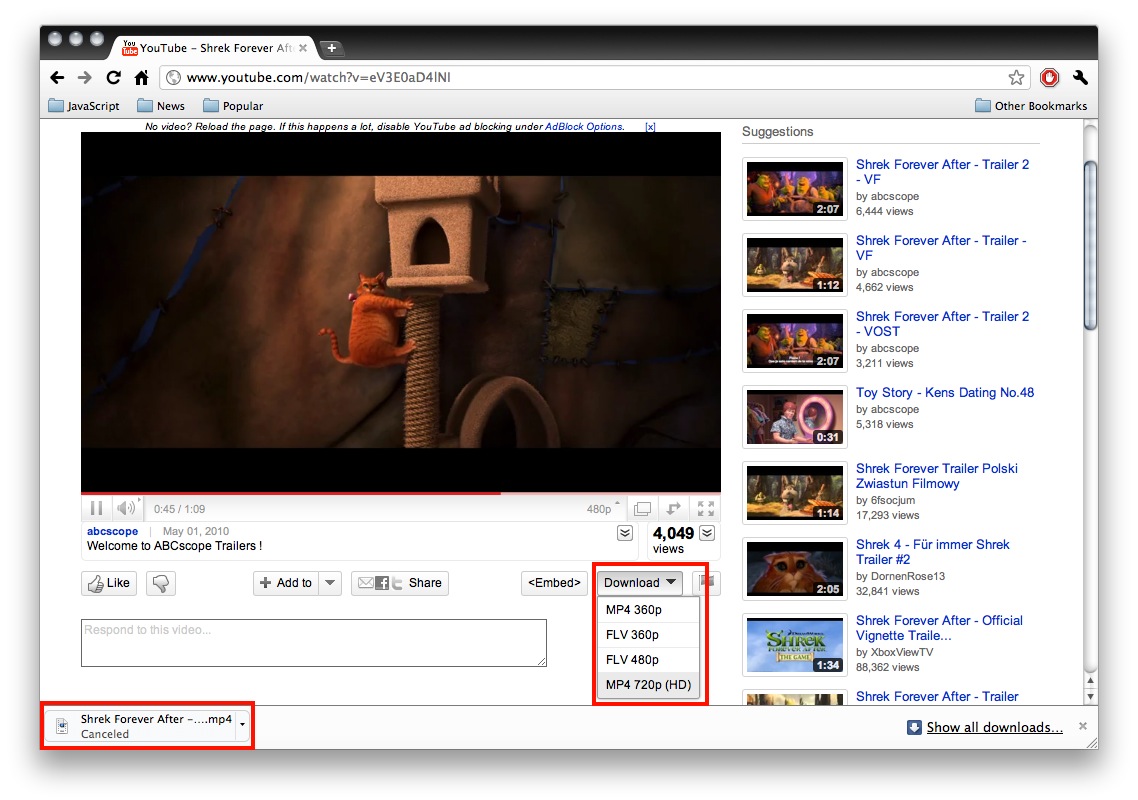Click the Shrek 4 Trailer #2 thumbnail

(795, 568)
